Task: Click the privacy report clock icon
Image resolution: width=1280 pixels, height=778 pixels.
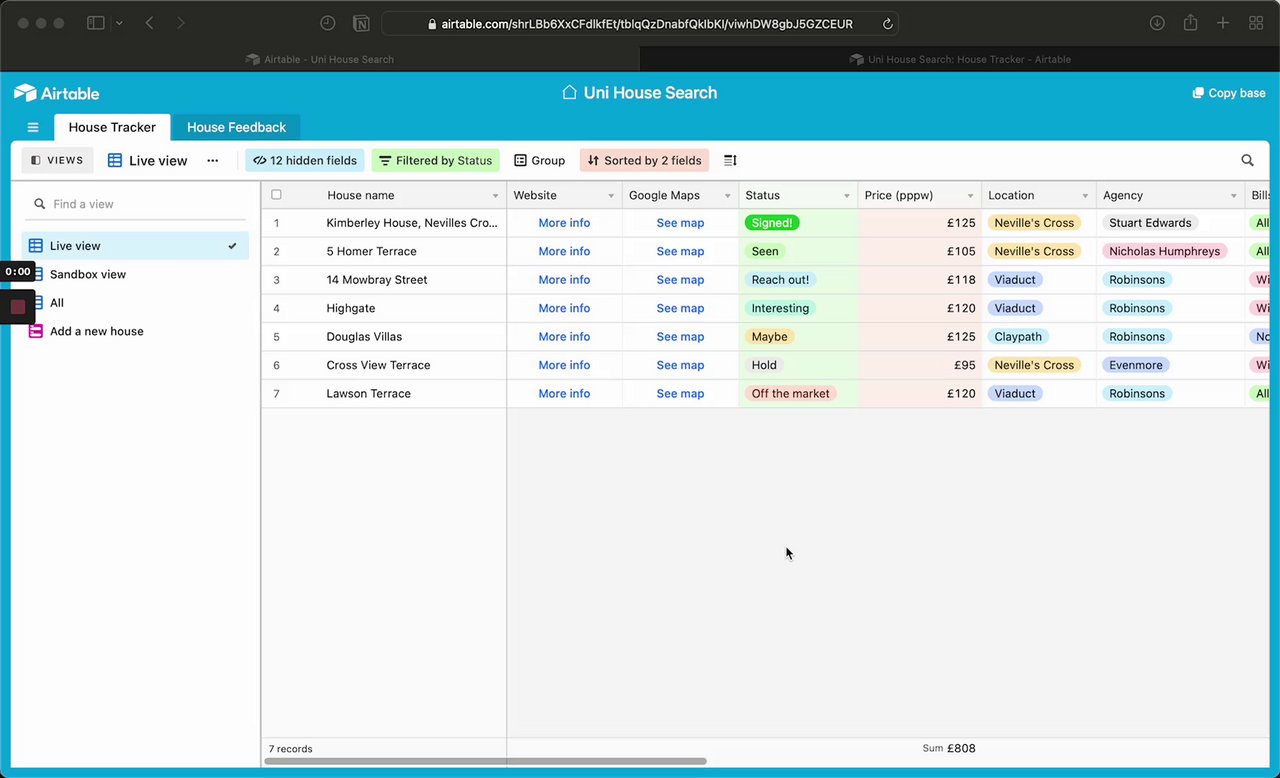Action: tap(328, 23)
